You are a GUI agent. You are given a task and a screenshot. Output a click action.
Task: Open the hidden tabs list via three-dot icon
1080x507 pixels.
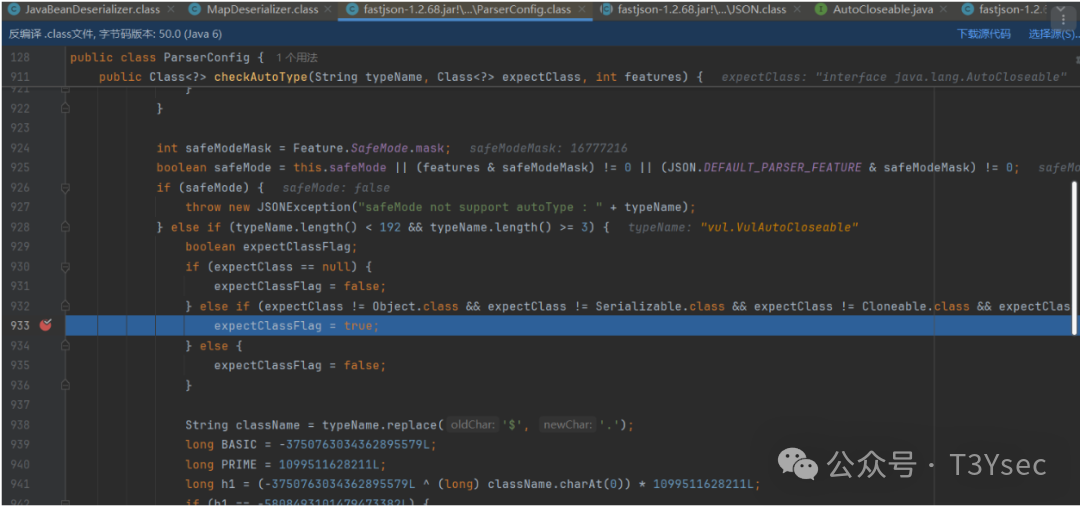click(x=1065, y=19)
